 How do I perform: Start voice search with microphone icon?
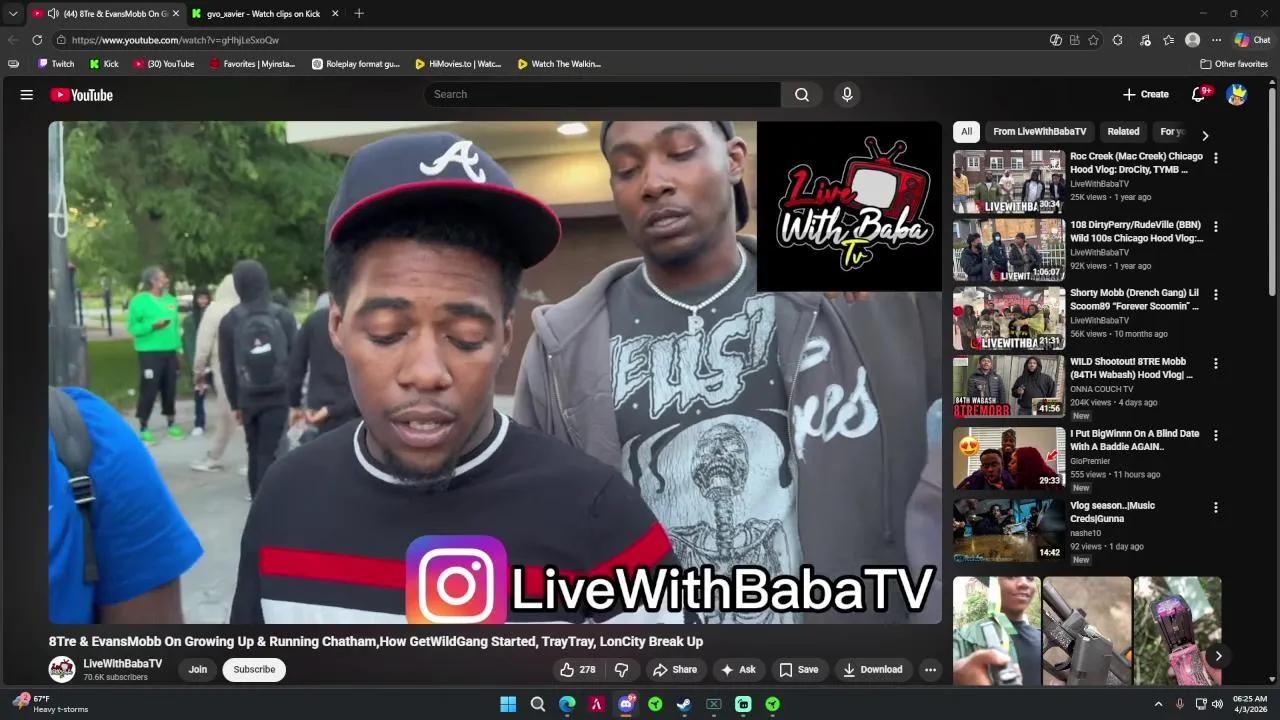click(847, 95)
